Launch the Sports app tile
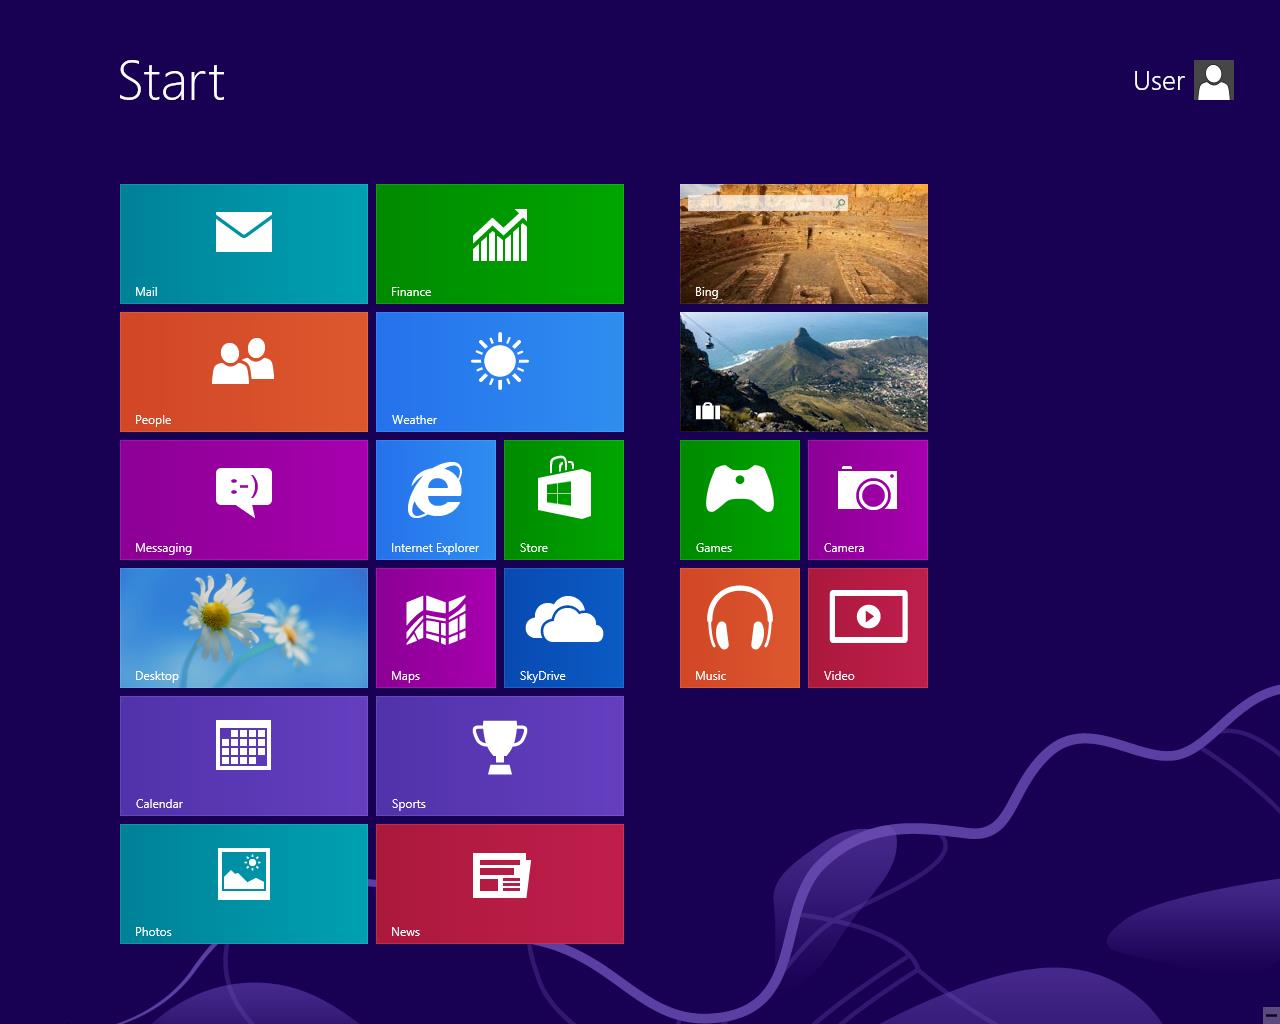This screenshot has width=1280, height=1024. pyautogui.click(x=500, y=756)
